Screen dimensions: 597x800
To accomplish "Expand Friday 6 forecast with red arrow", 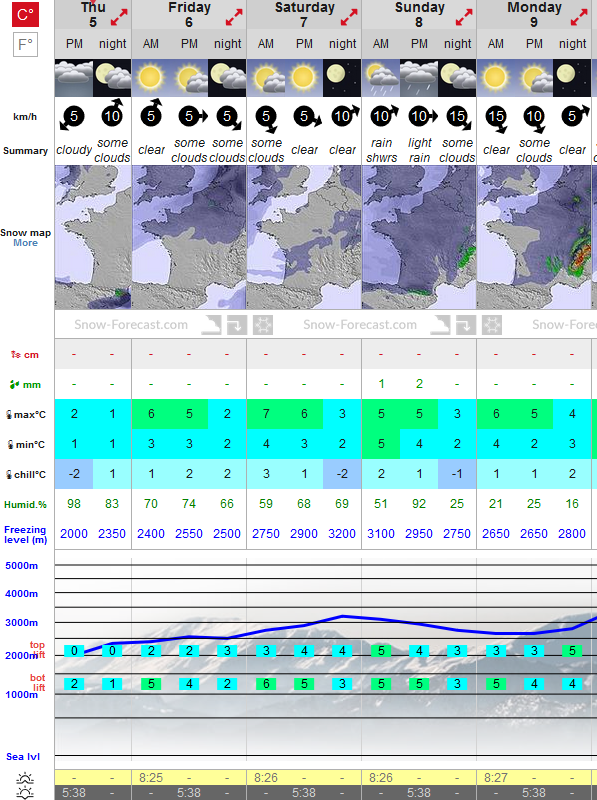I will (x=234, y=17).
